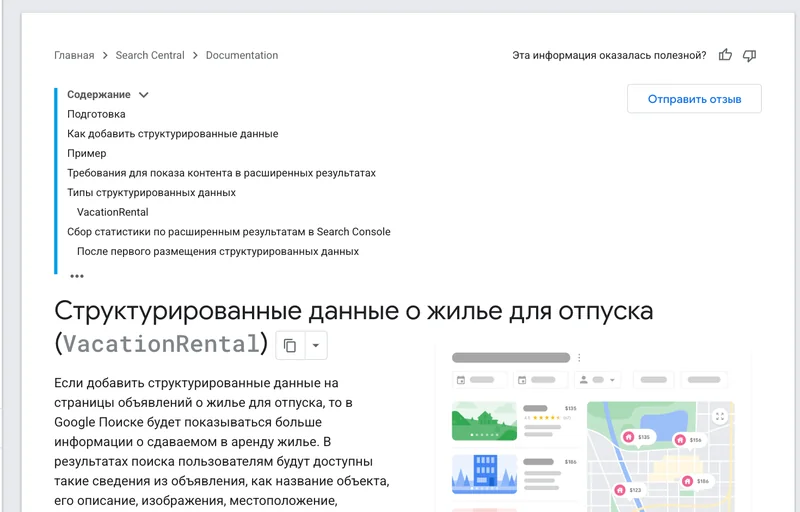Go to Типы структурированных данных section
Screen dimensions: 800x512
(152, 193)
